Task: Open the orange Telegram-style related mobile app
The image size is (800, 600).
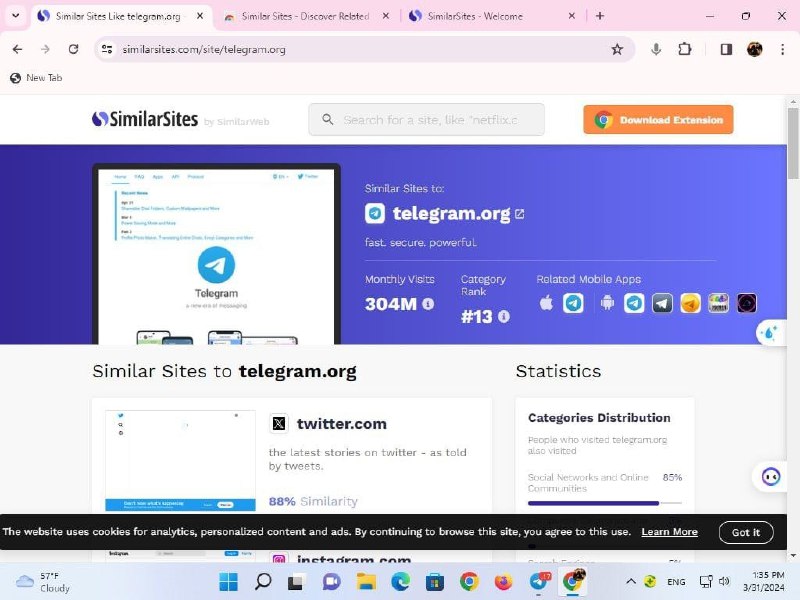Action: pos(690,304)
